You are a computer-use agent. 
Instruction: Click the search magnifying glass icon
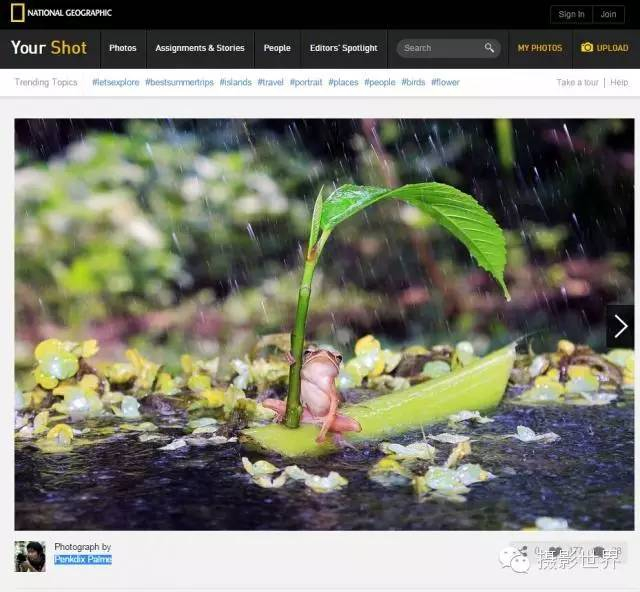tap(489, 48)
